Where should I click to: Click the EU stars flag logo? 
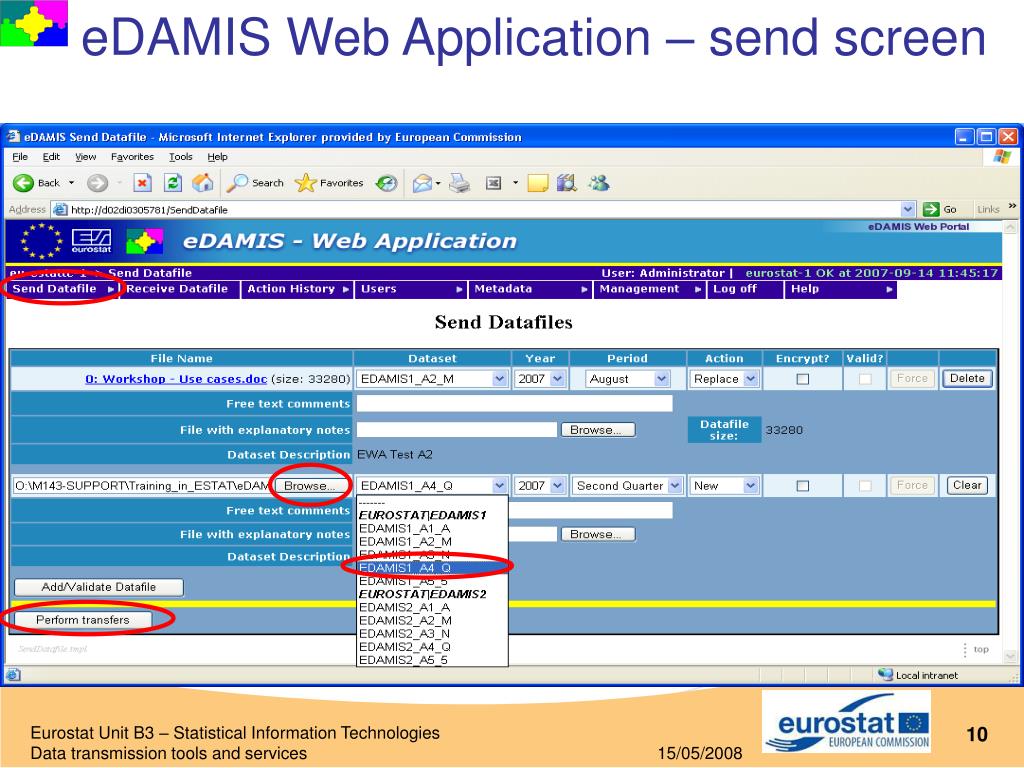[41, 241]
